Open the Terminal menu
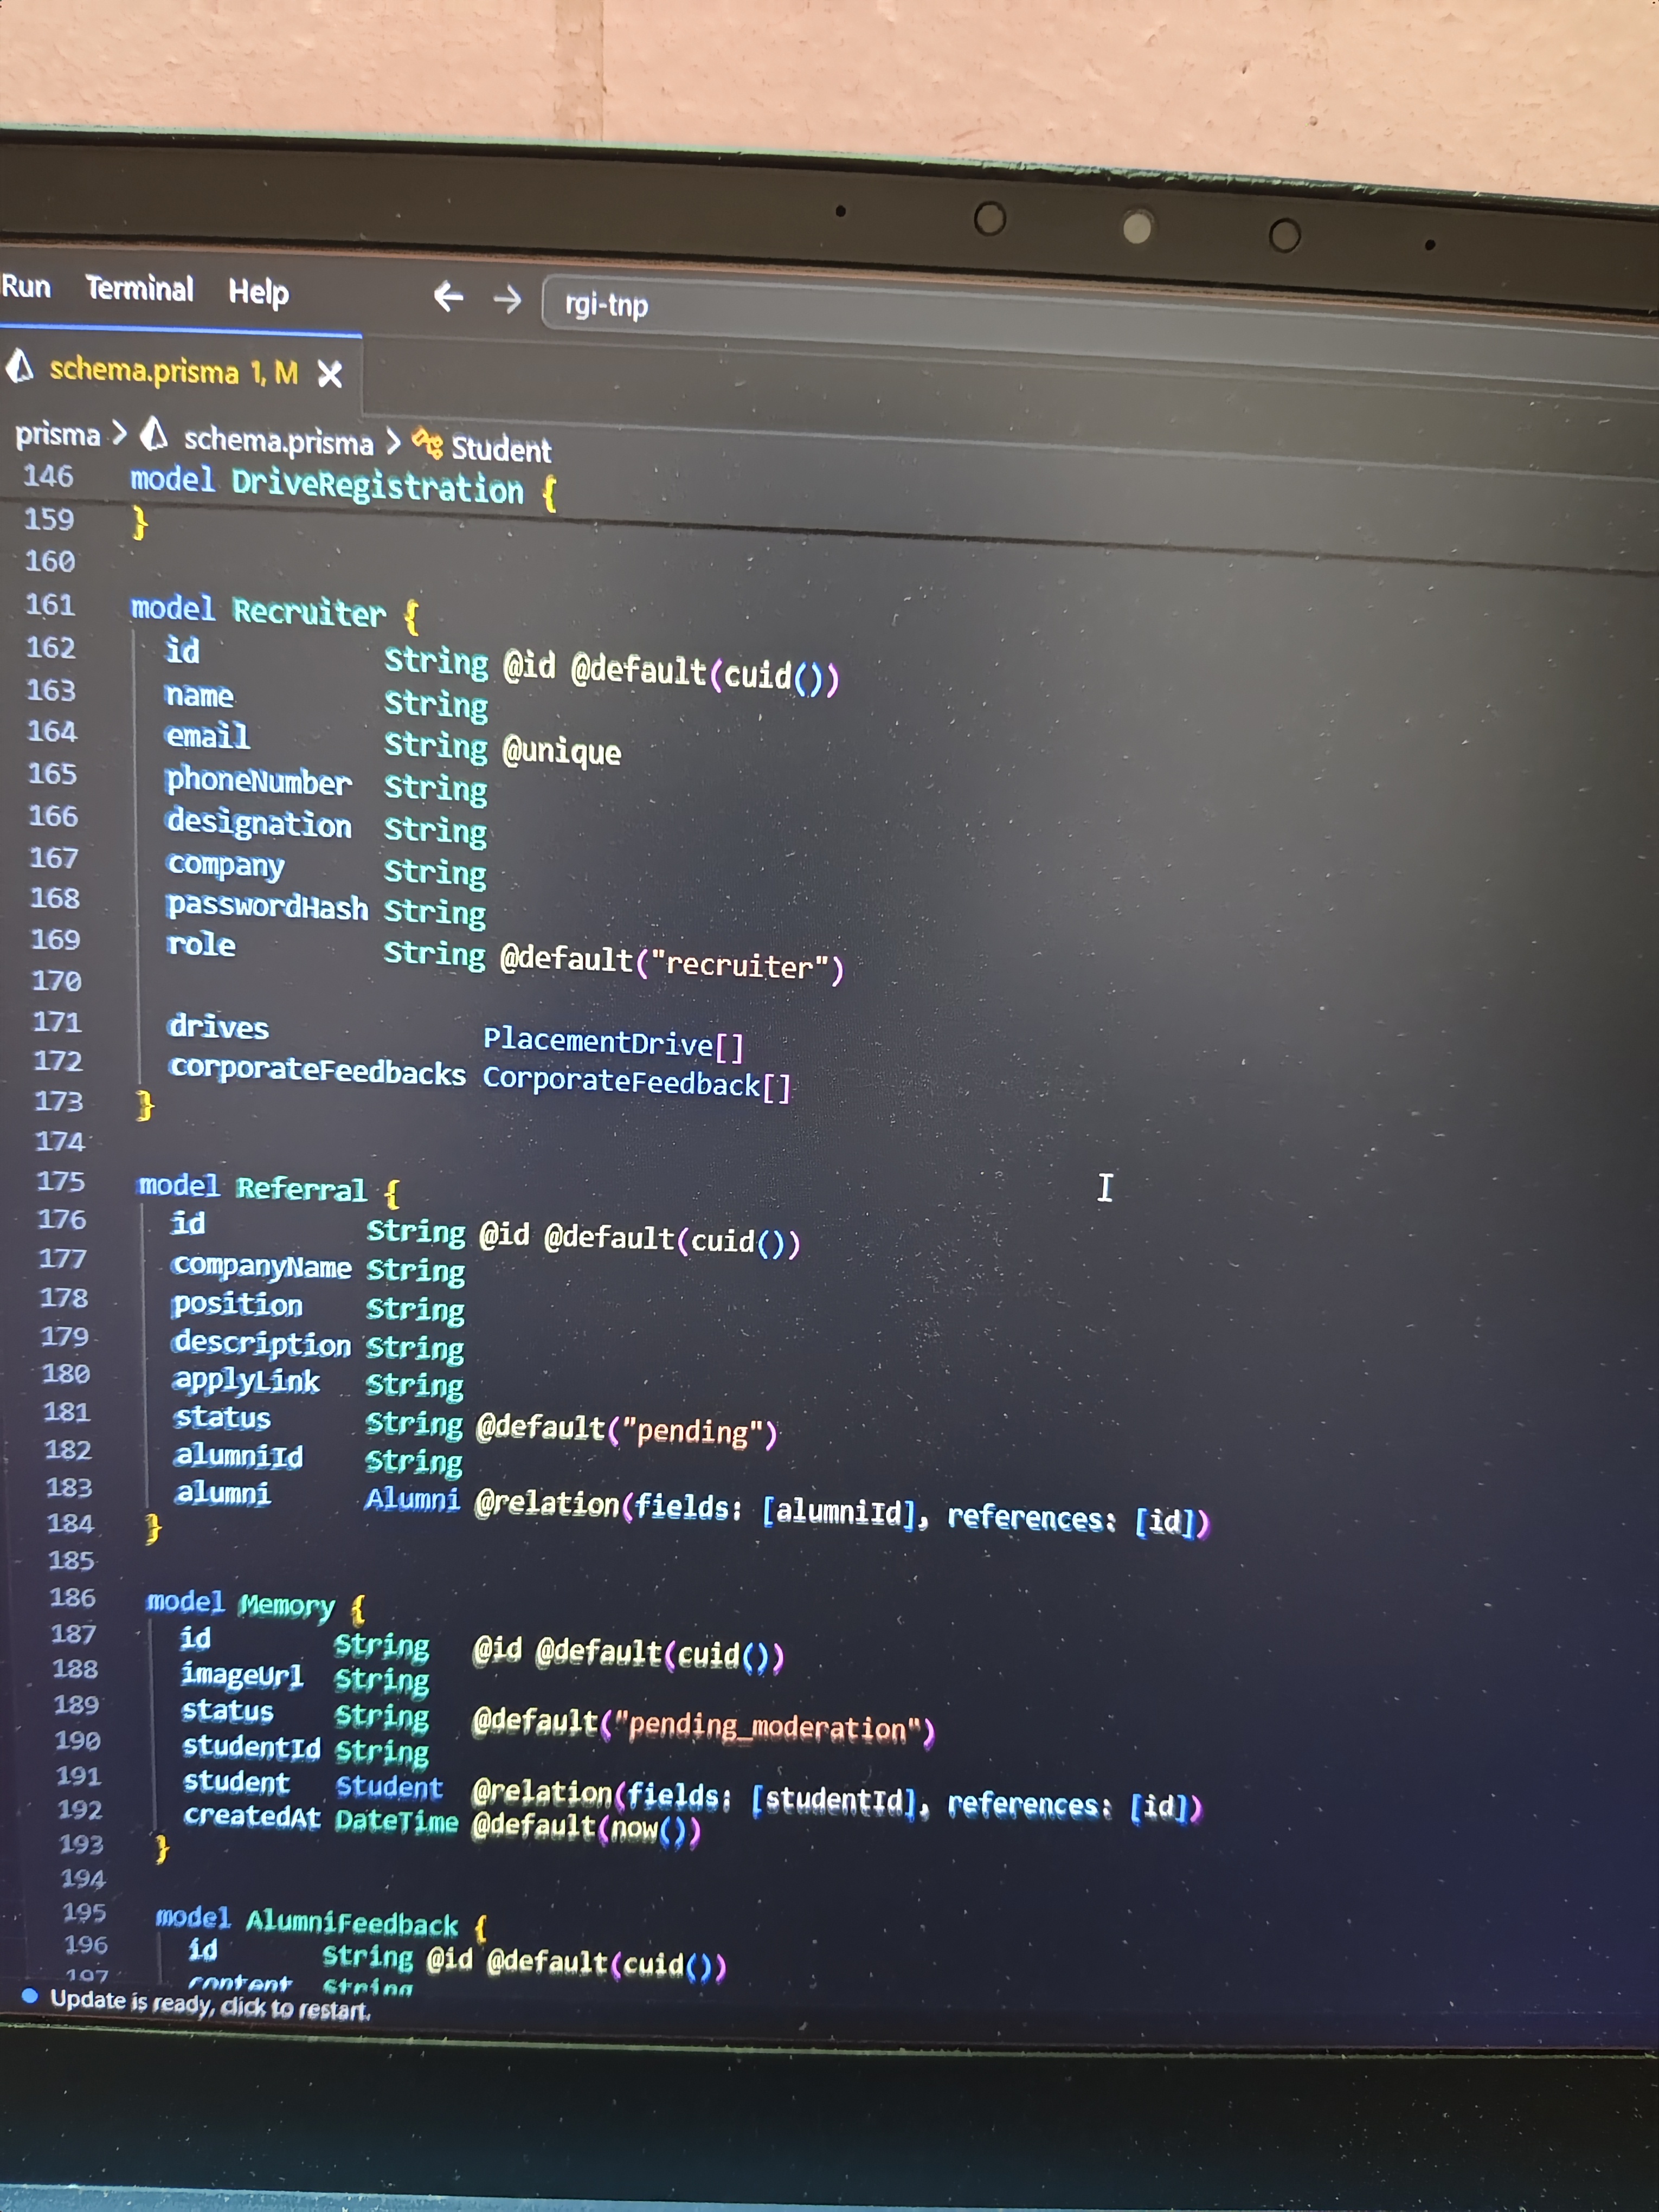1659x2212 pixels. 139,289
